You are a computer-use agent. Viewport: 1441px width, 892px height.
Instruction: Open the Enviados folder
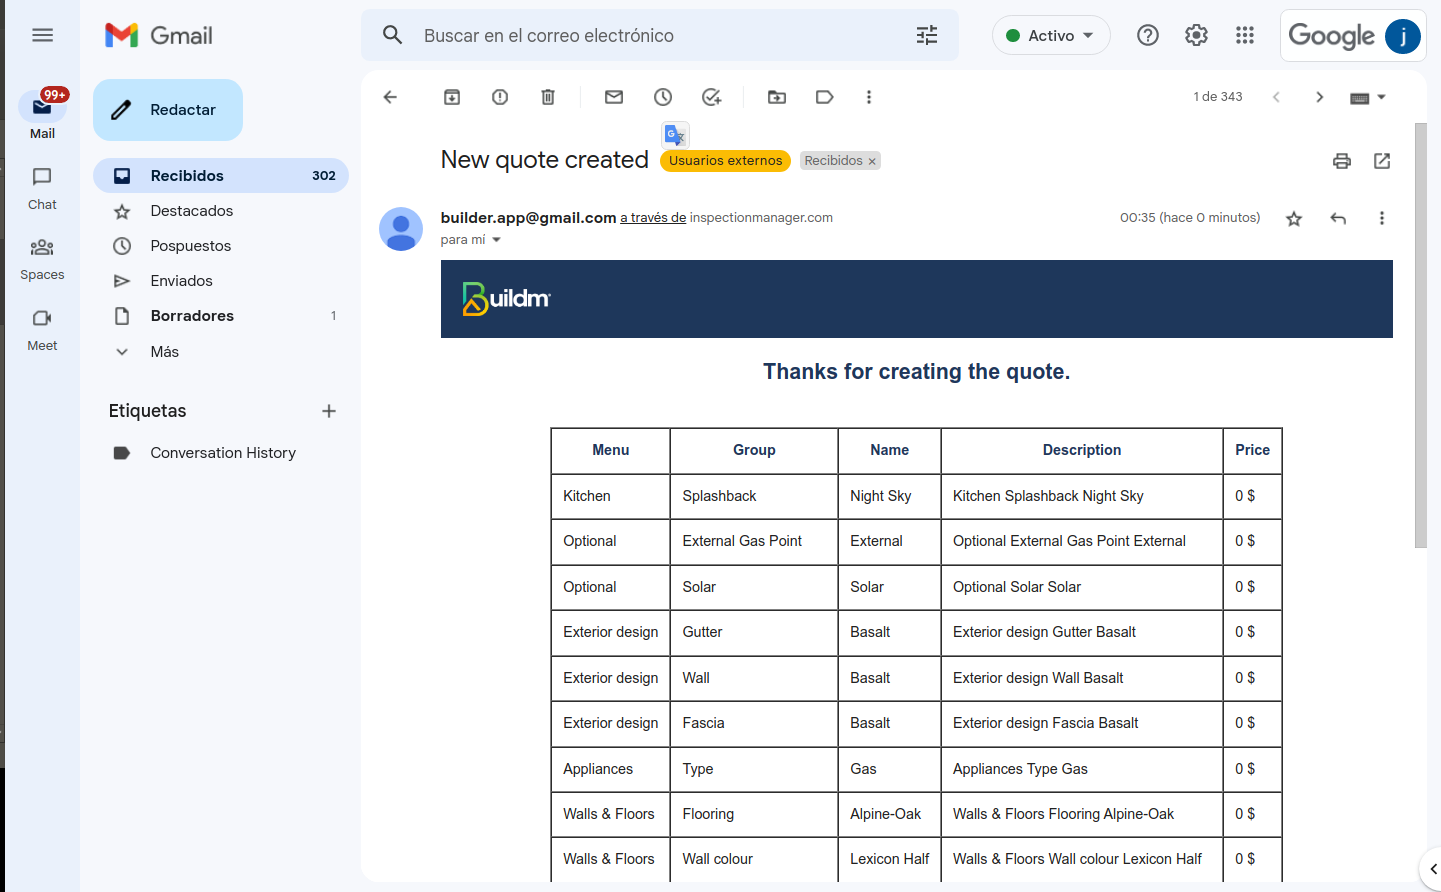click(x=181, y=281)
